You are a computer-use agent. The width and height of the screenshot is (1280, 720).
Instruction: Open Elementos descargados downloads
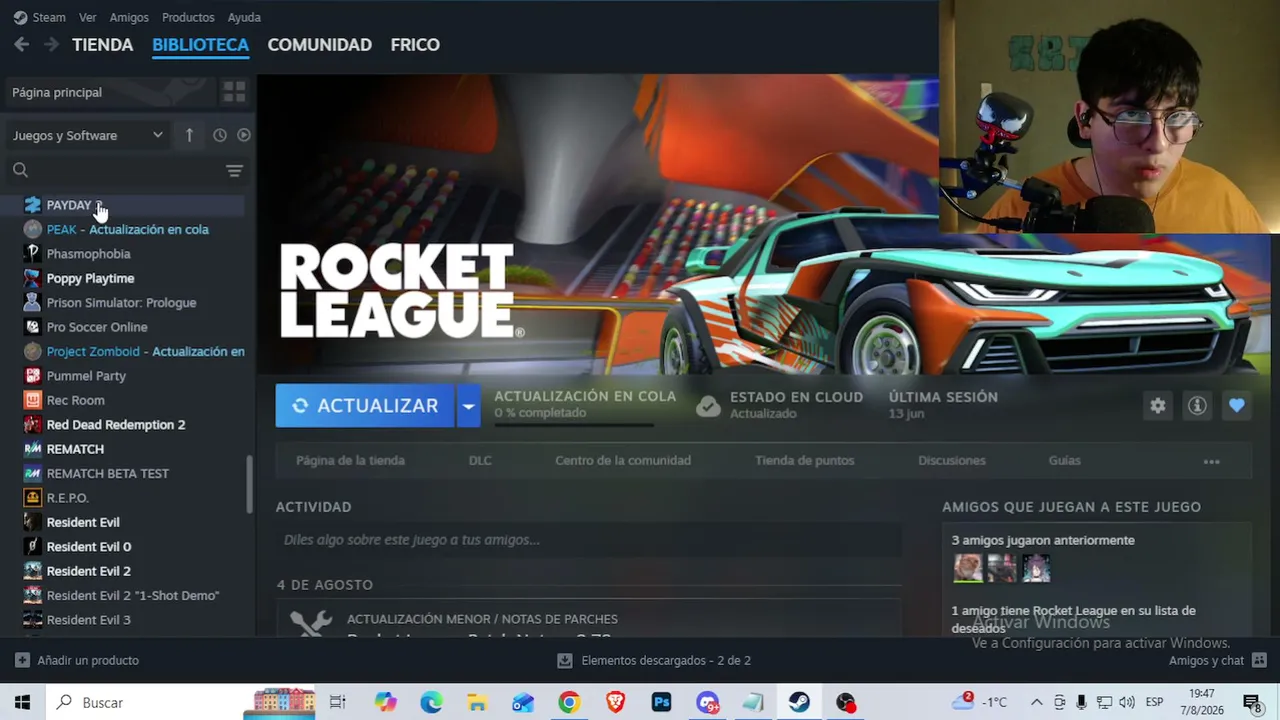pyautogui.click(x=654, y=660)
